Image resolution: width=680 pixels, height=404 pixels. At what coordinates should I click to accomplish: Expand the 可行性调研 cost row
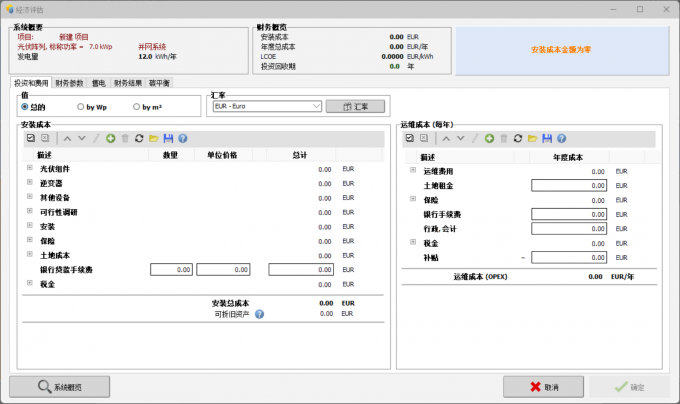[x=29, y=211]
